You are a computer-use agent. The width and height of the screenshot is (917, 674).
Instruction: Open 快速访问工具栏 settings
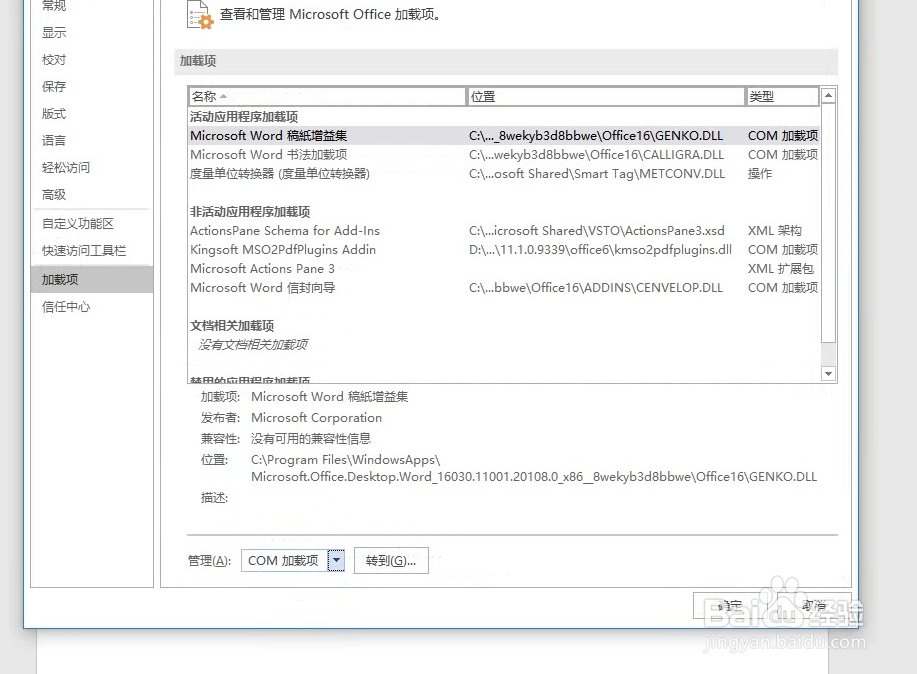(x=84, y=250)
